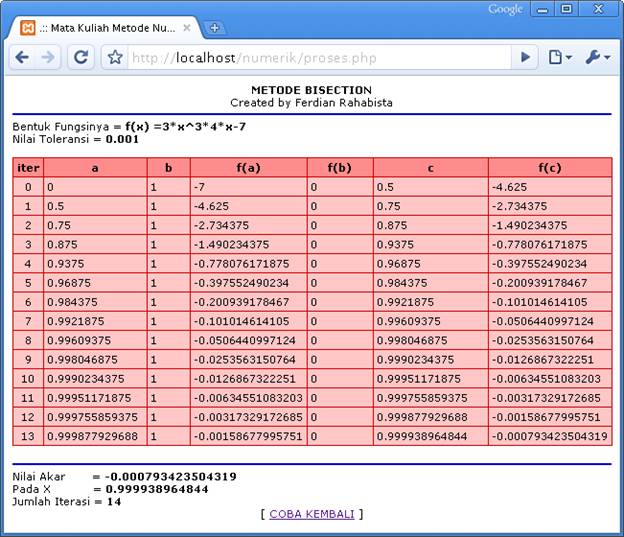624x537 pixels.
Task: Maximize the browser window
Action: point(566,9)
